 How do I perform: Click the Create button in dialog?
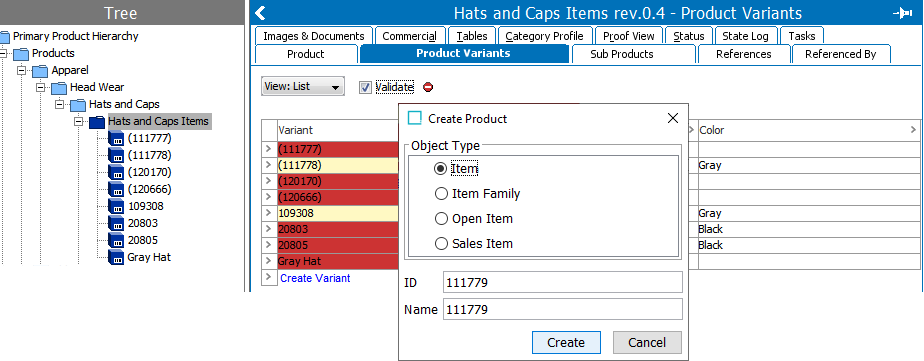click(566, 342)
